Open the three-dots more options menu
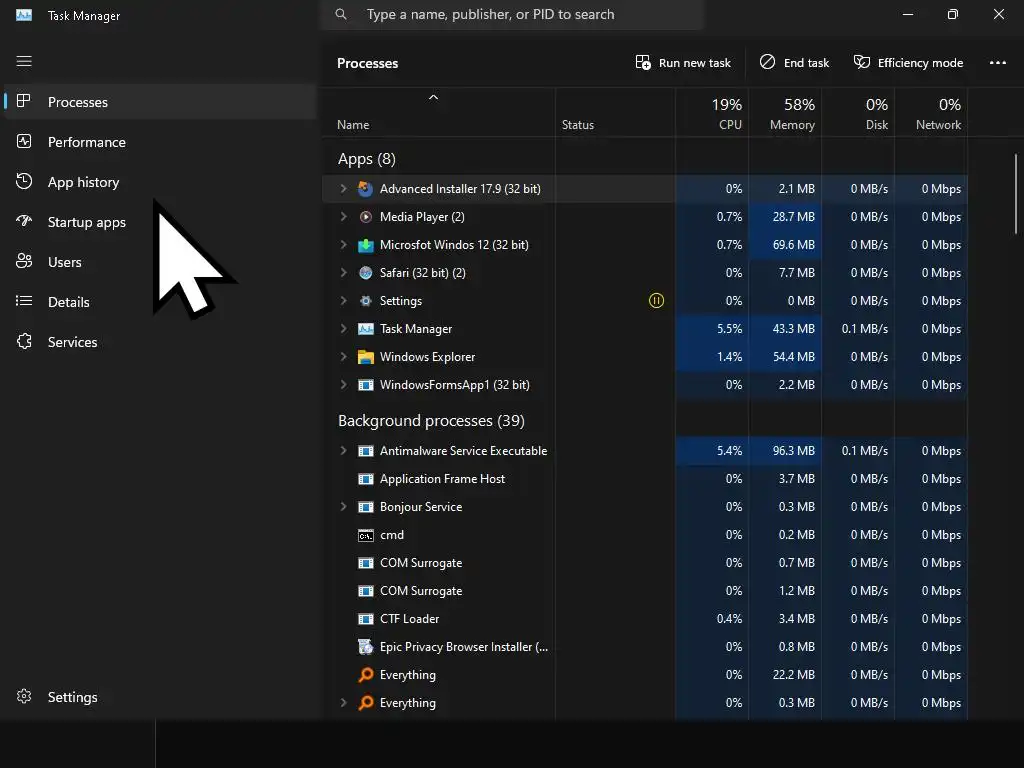This screenshot has width=1024, height=768. [x=997, y=63]
